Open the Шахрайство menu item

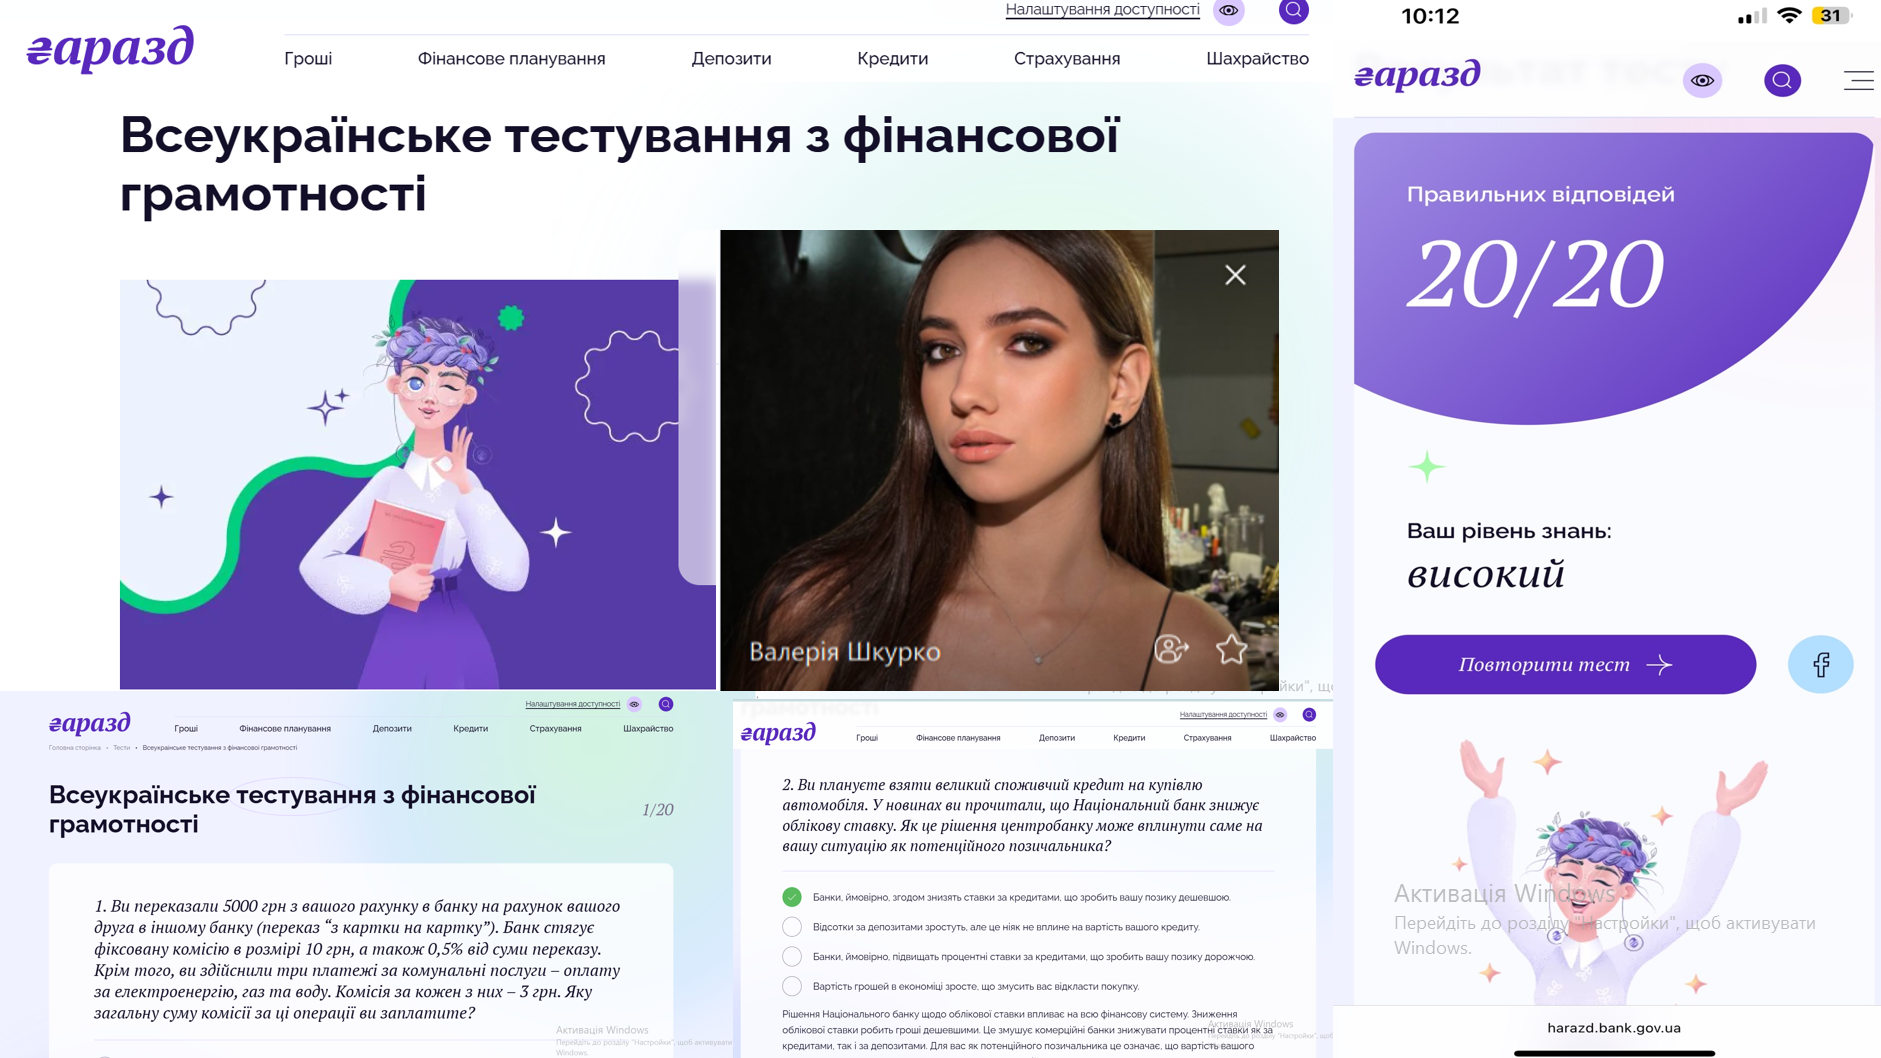point(1257,59)
